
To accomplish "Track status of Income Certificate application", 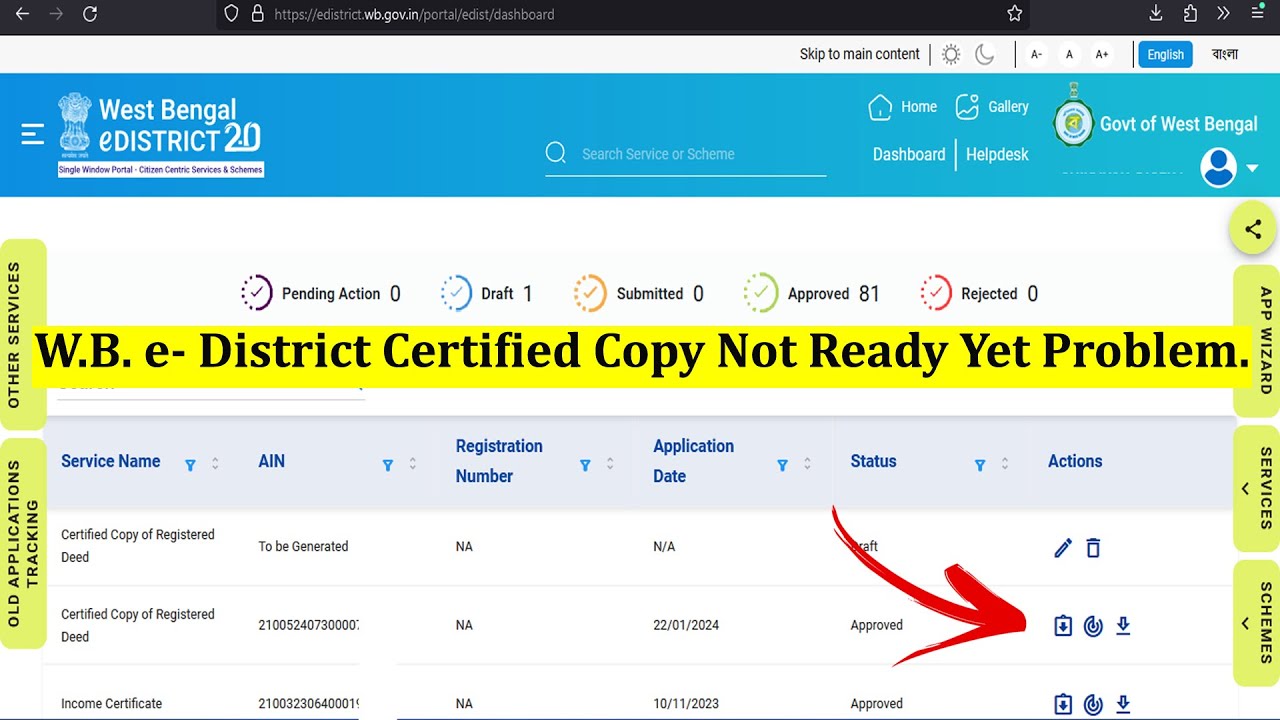I will 1093,704.
